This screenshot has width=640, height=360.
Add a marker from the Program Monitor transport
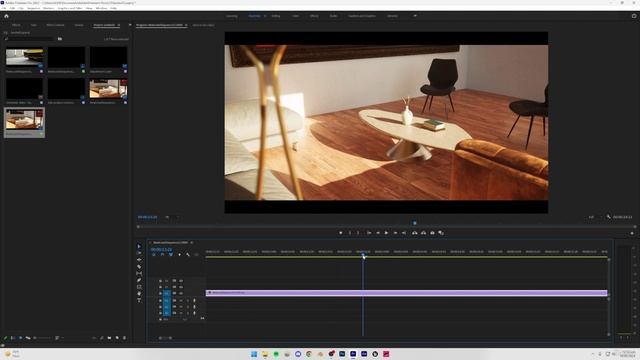point(340,233)
